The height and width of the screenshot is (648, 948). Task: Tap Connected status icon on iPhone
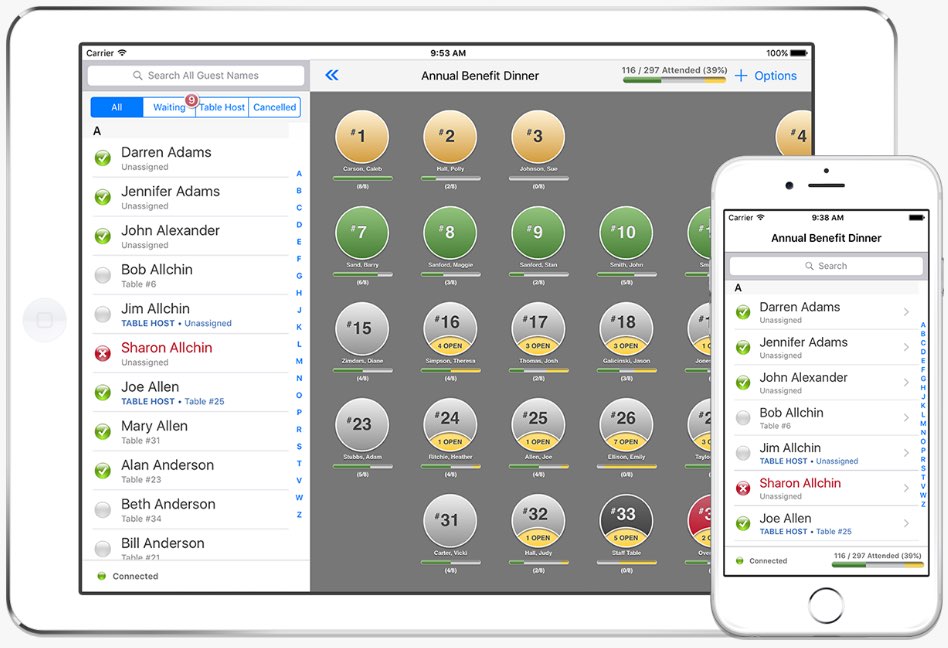(x=739, y=561)
